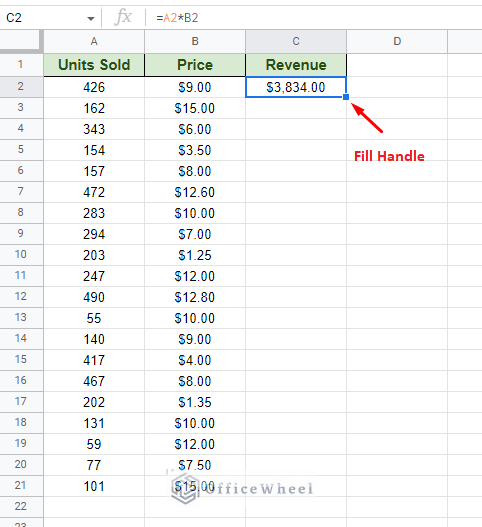The height and width of the screenshot is (527, 482).
Task: Select column A header
Action: (94, 41)
